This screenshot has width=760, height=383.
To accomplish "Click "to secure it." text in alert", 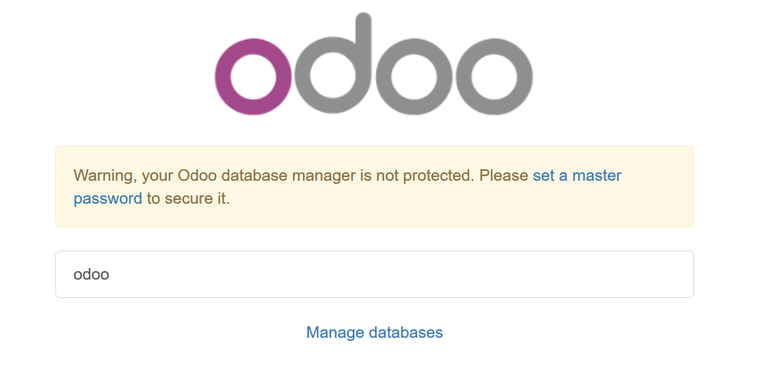I will pyautogui.click(x=188, y=198).
